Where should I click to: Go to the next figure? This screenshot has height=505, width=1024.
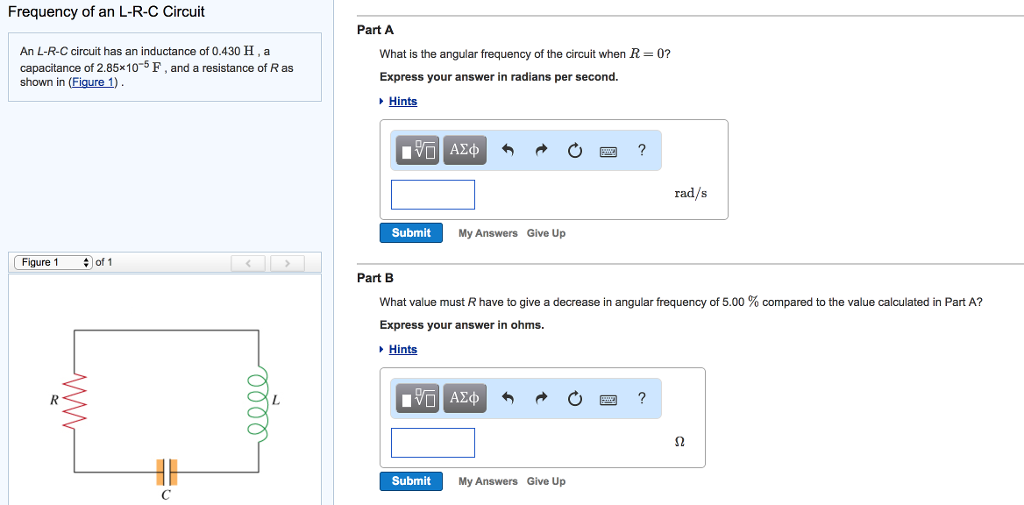[286, 263]
